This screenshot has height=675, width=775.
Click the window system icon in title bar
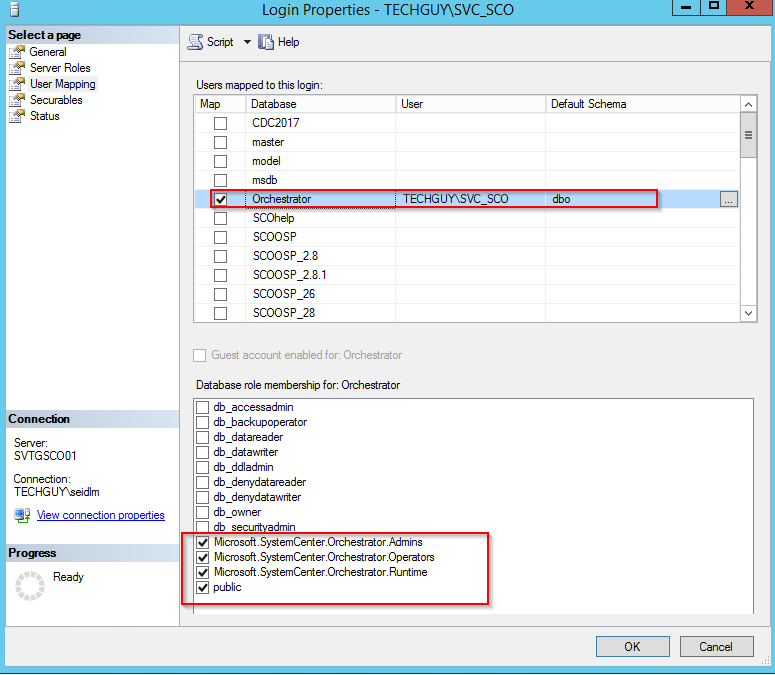click(15, 9)
